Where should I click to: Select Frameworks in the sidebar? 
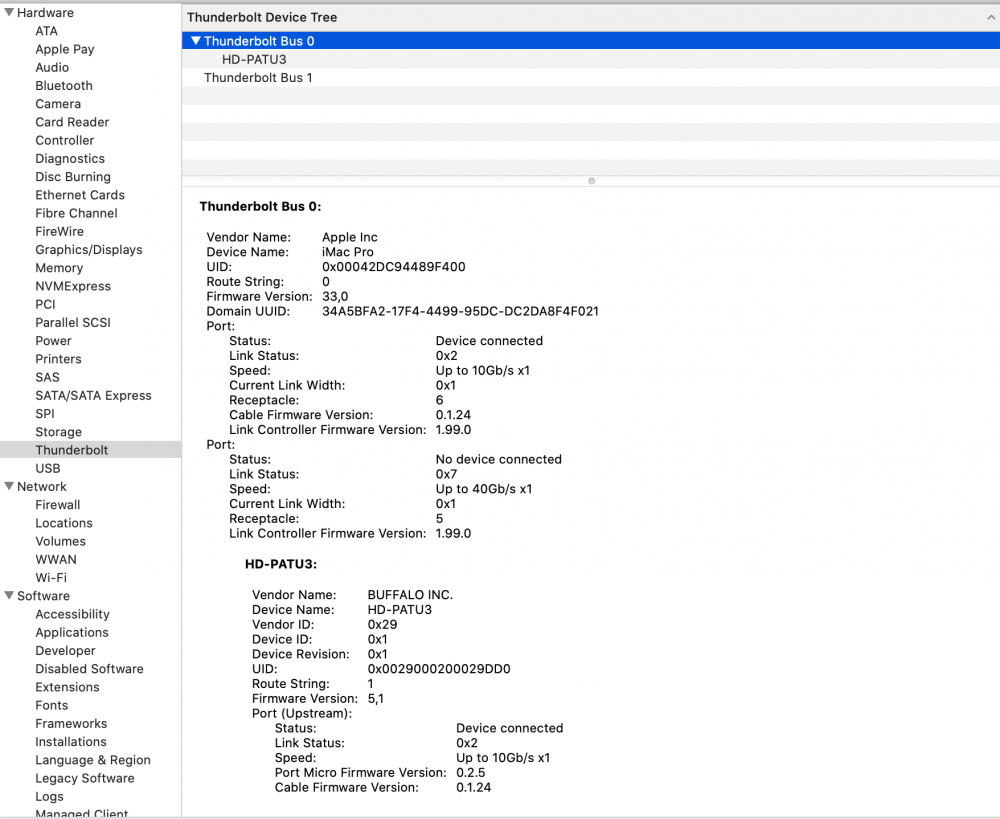tap(71, 723)
